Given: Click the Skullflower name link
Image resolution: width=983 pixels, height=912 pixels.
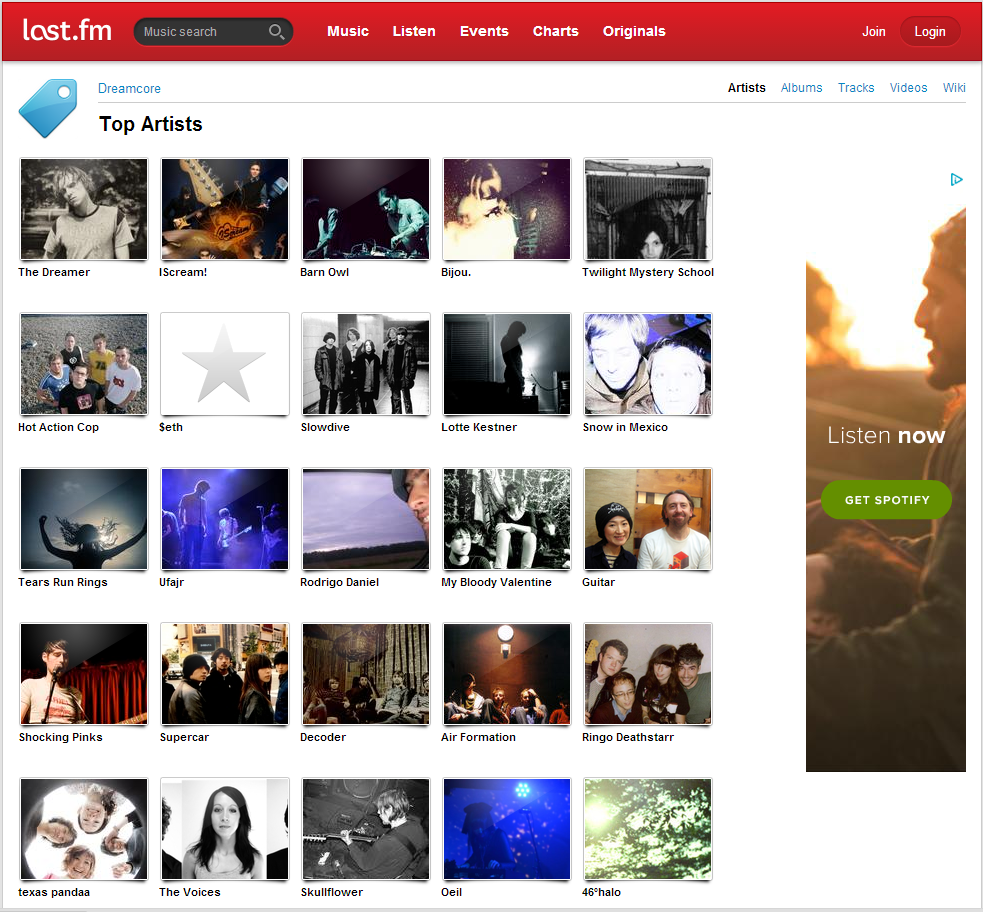Looking at the screenshot, I should pyautogui.click(x=332, y=892).
